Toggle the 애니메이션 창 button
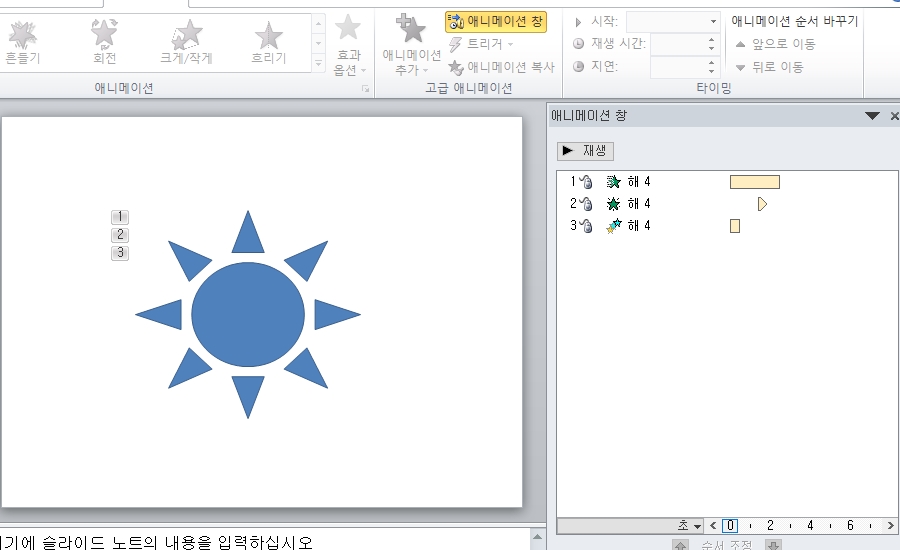Screen dimensions: 900x550 click(x=496, y=22)
